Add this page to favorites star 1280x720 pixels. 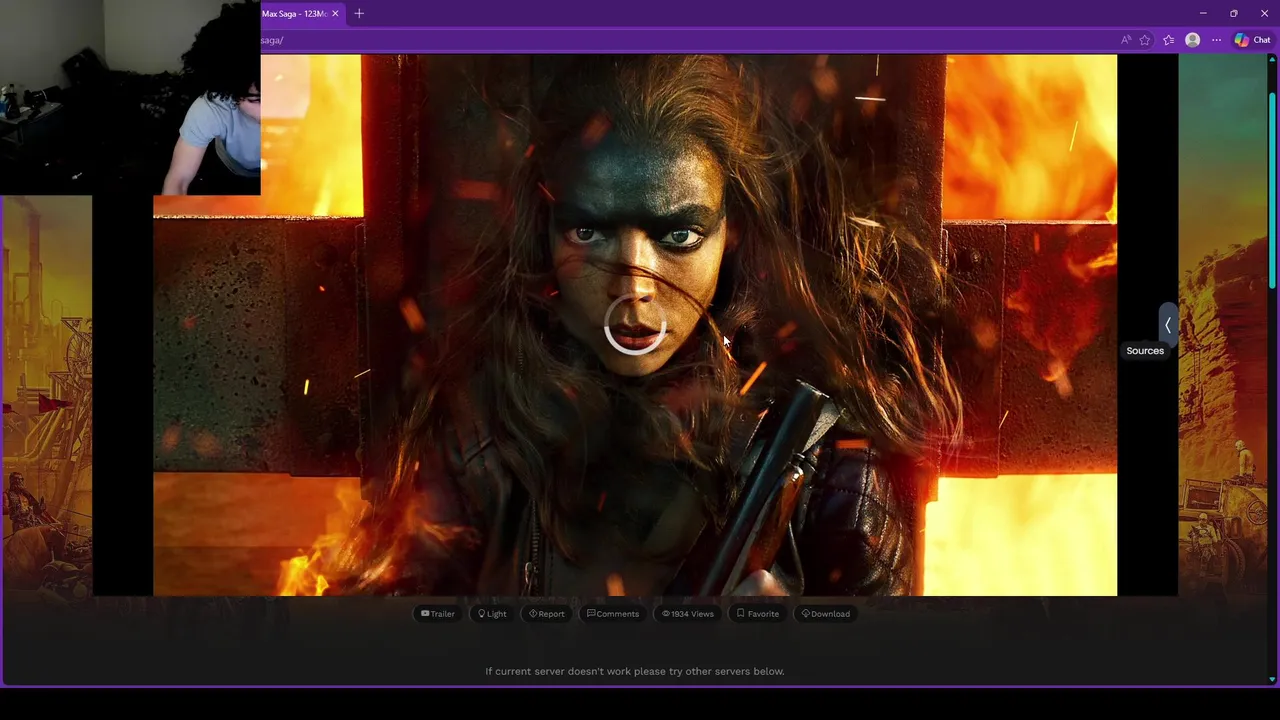1145,40
